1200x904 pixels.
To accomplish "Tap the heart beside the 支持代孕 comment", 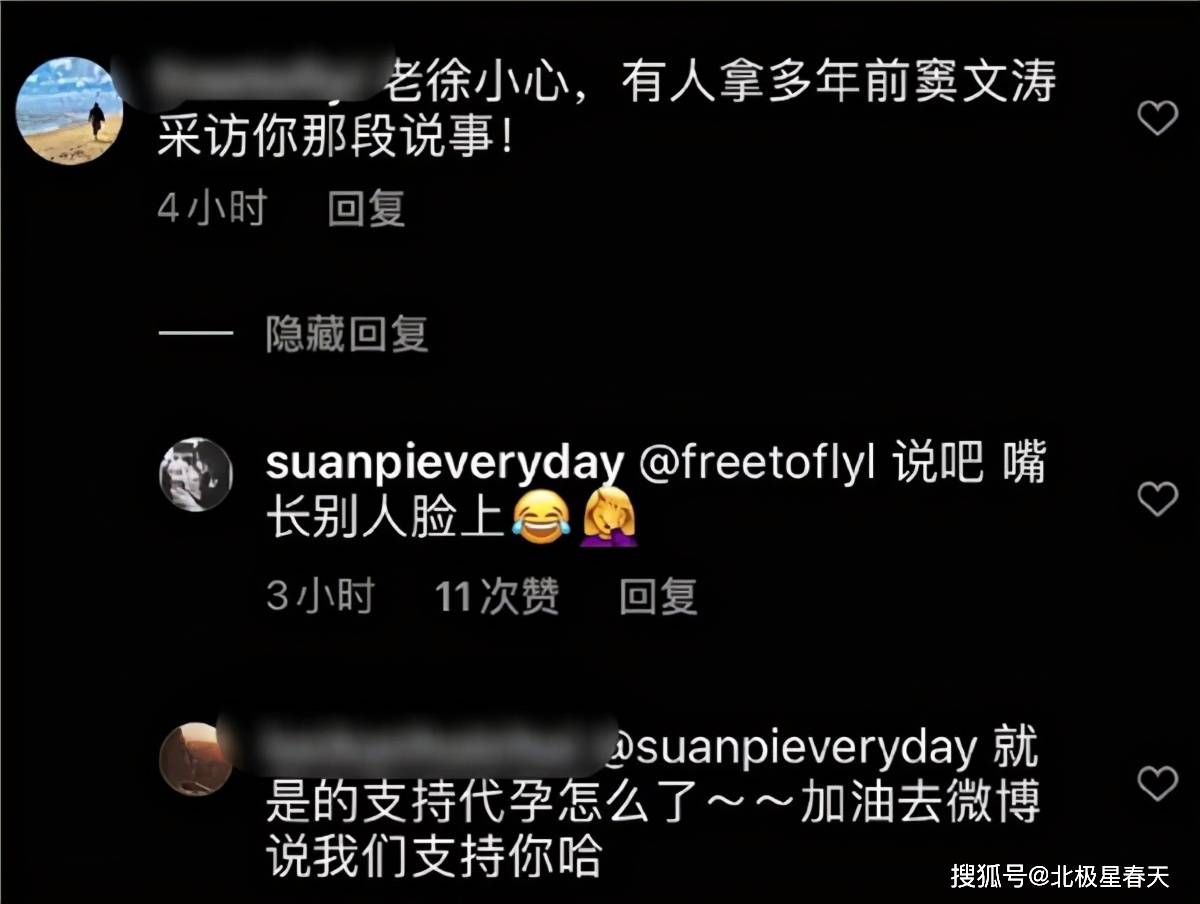I will click(1158, 783).
